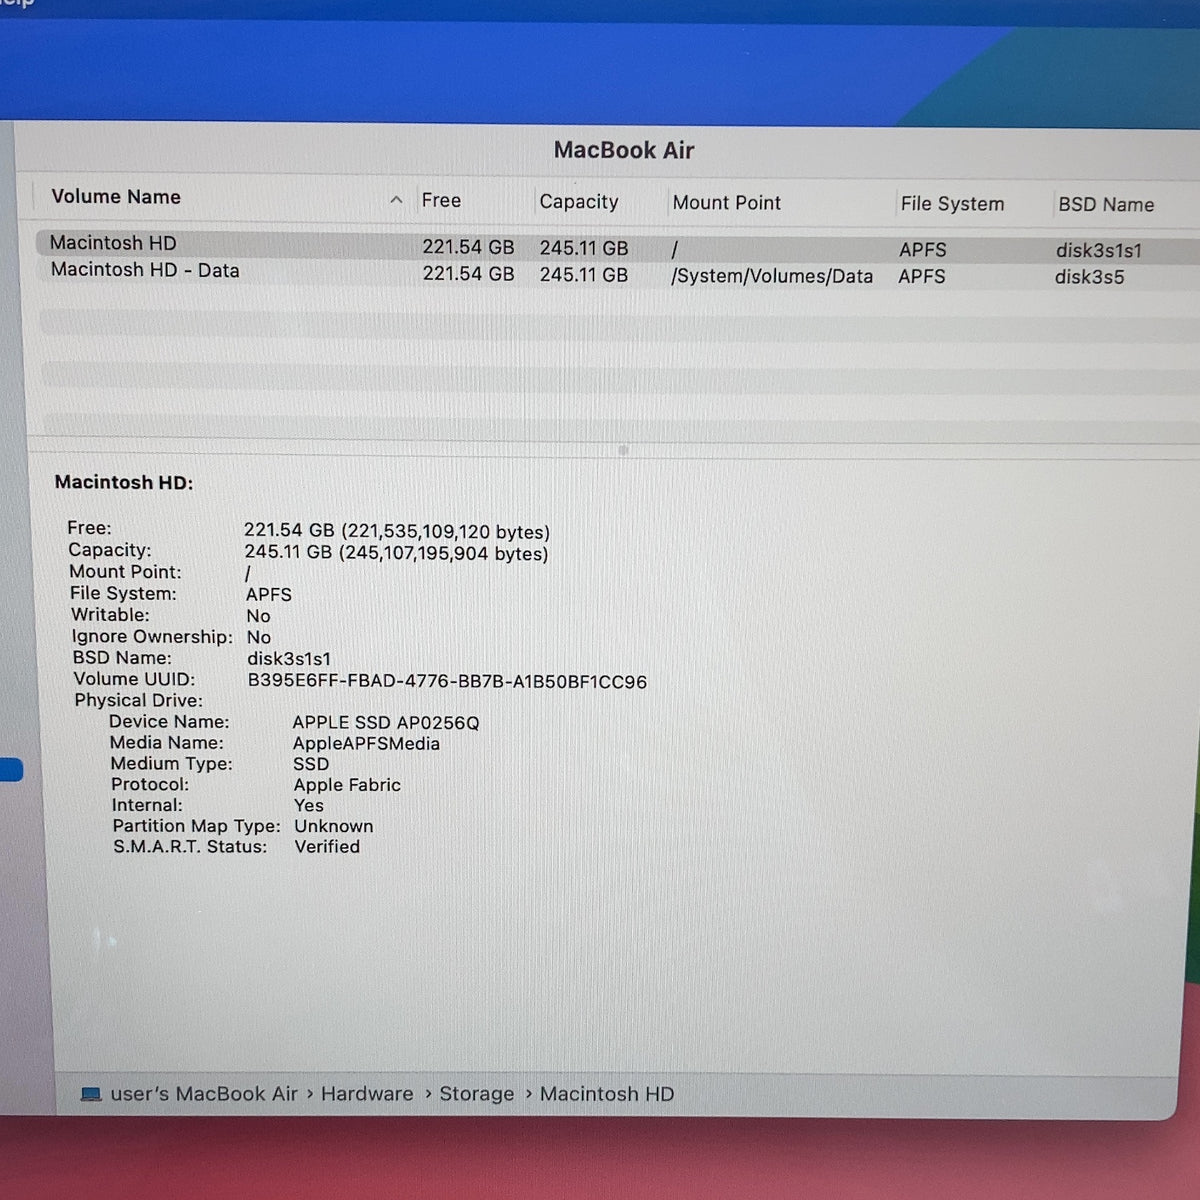The width and height of the screenshot is (1200, 1200).
Task: Click the Volume UUID value B395E6FF-FBAD-4776-BB7B-A1B50BF1CC96
Action: point(447,682)
